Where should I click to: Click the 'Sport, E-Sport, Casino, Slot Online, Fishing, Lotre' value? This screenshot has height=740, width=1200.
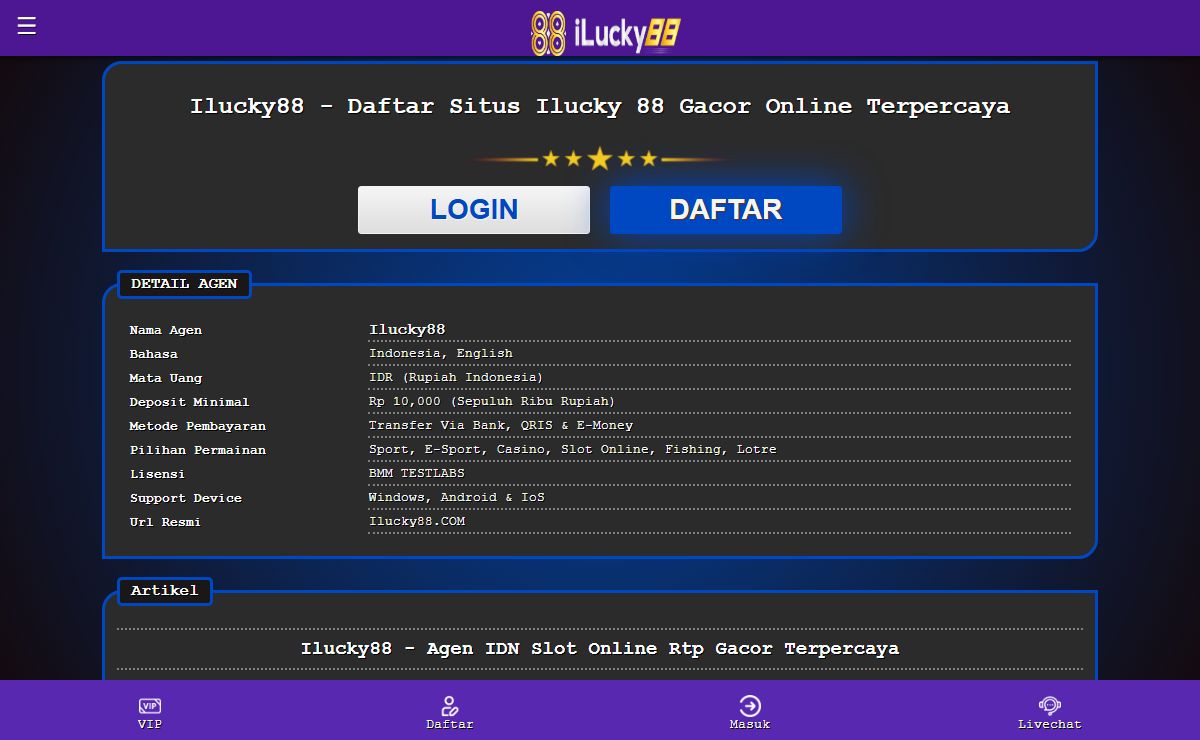click(573, 450)
